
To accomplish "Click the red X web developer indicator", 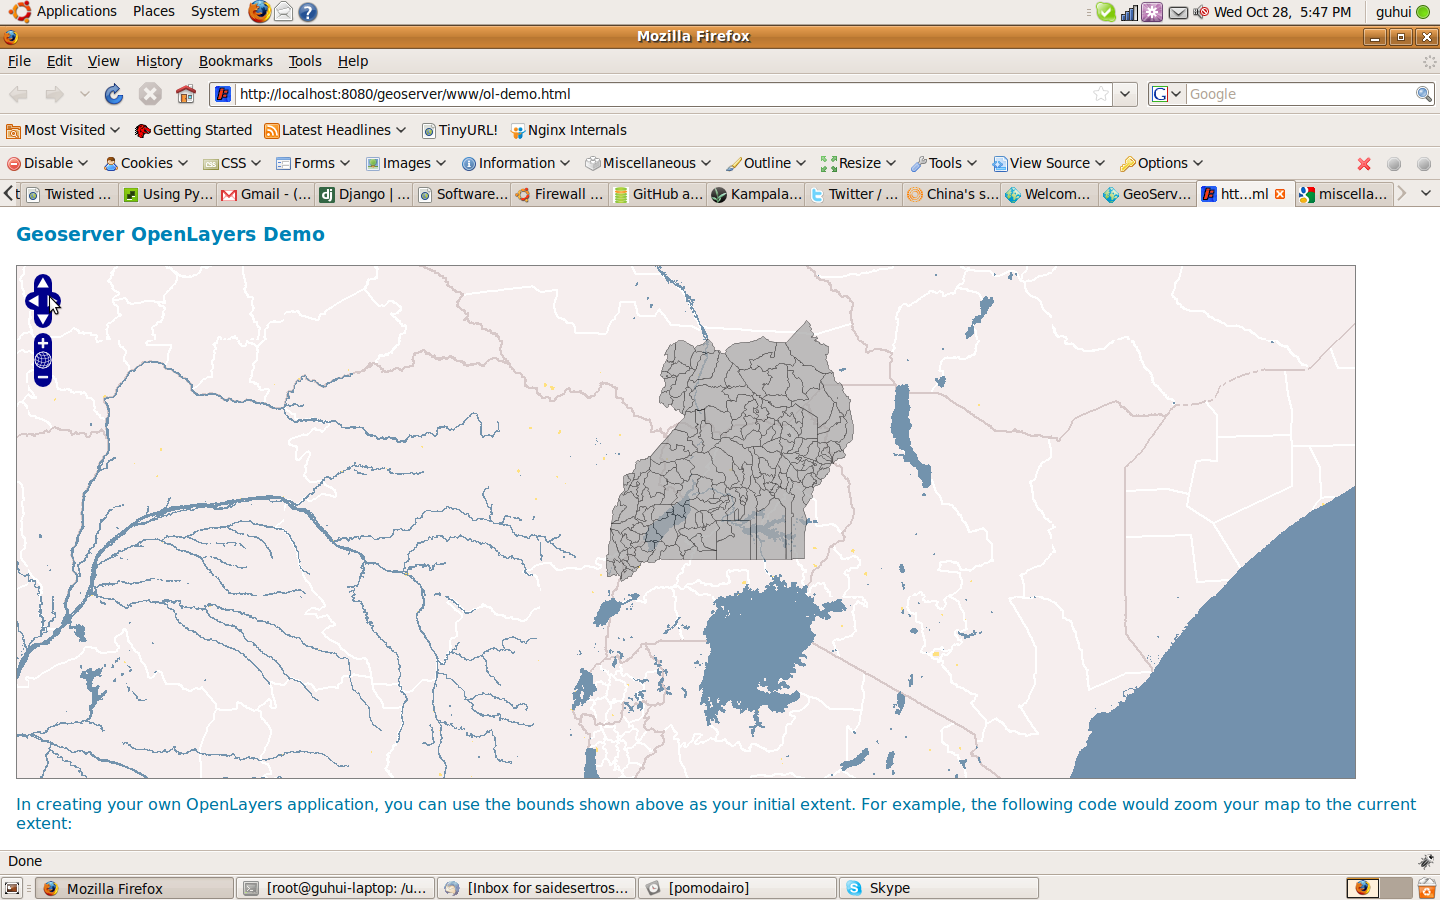I will [1363, 163].
